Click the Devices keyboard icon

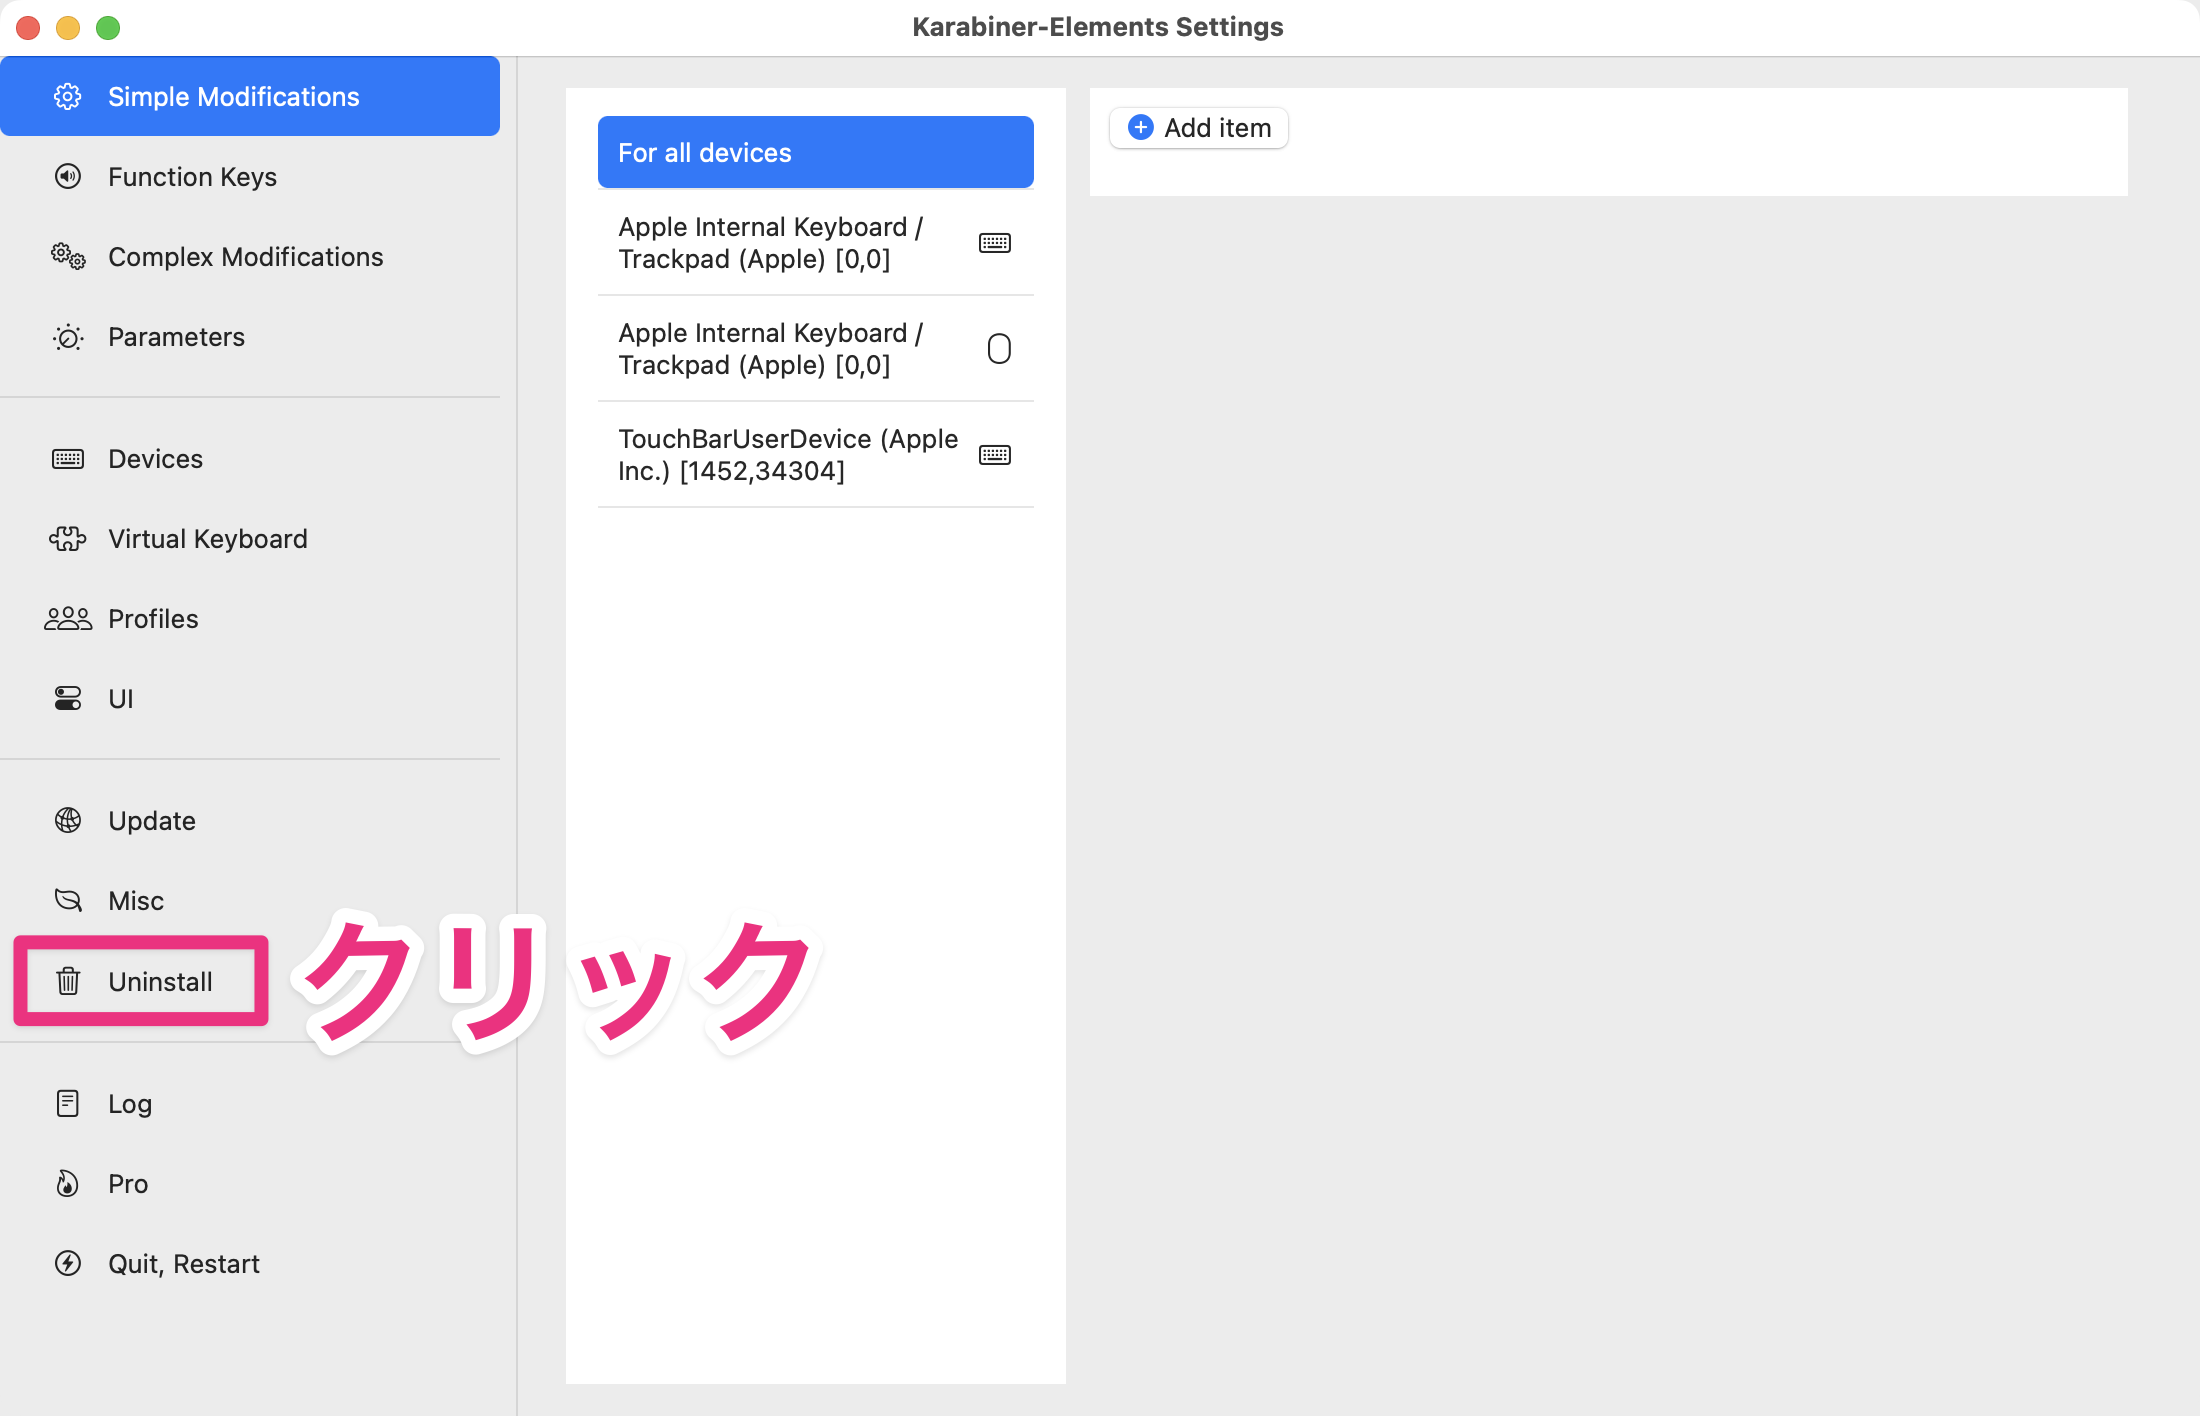tap(67, 459)
